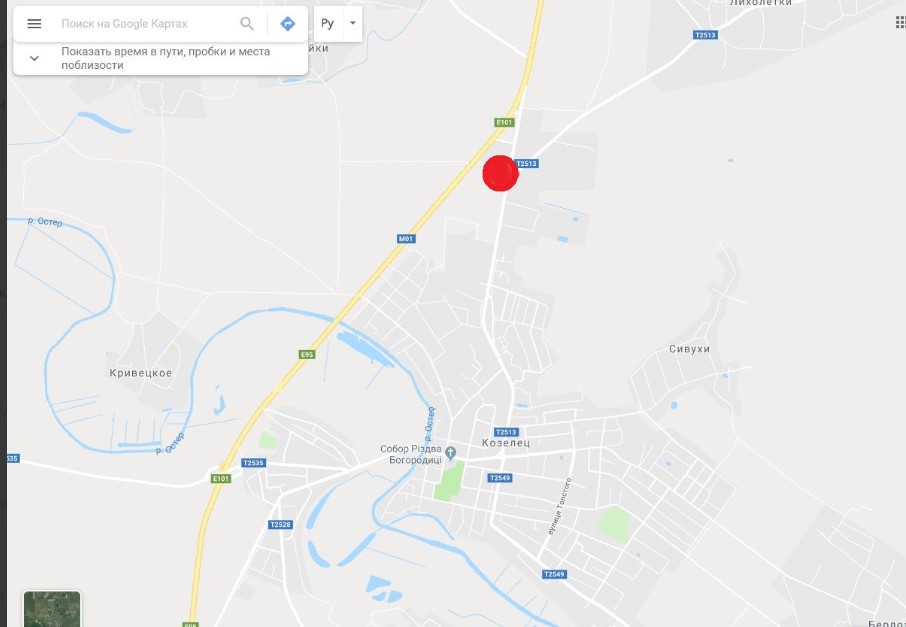This screenshot has width=906, height=627.
Task: Click the T2535 road badge
Action: (x=254, y=463)
